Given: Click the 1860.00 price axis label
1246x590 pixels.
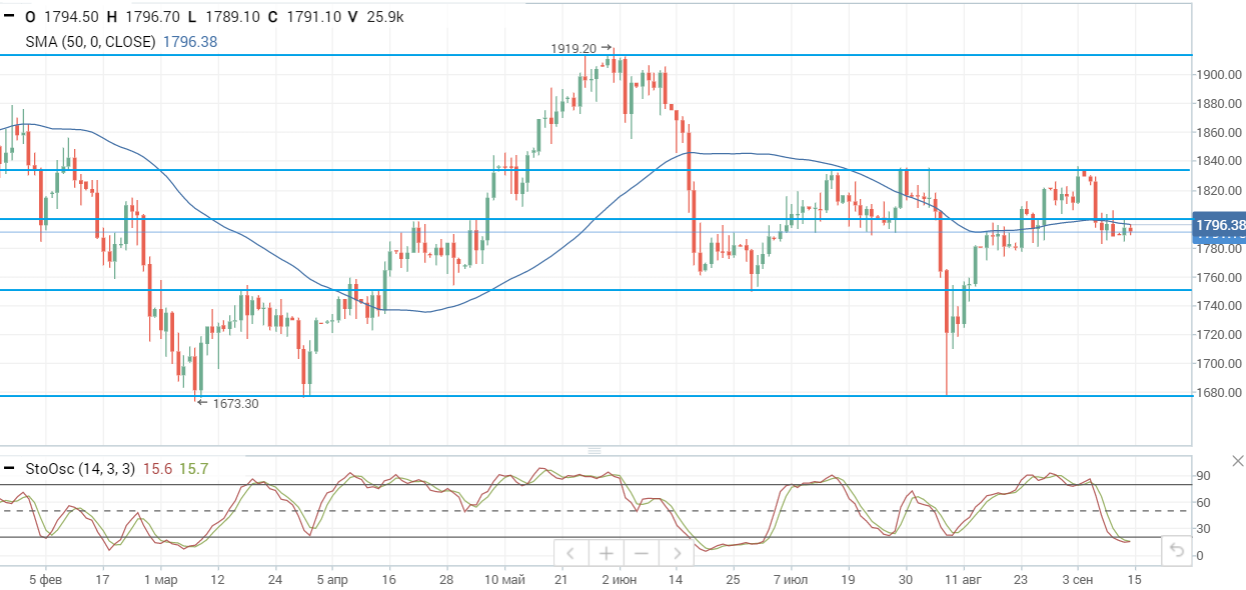Looking at the screenshot, I should [1219, 133].
